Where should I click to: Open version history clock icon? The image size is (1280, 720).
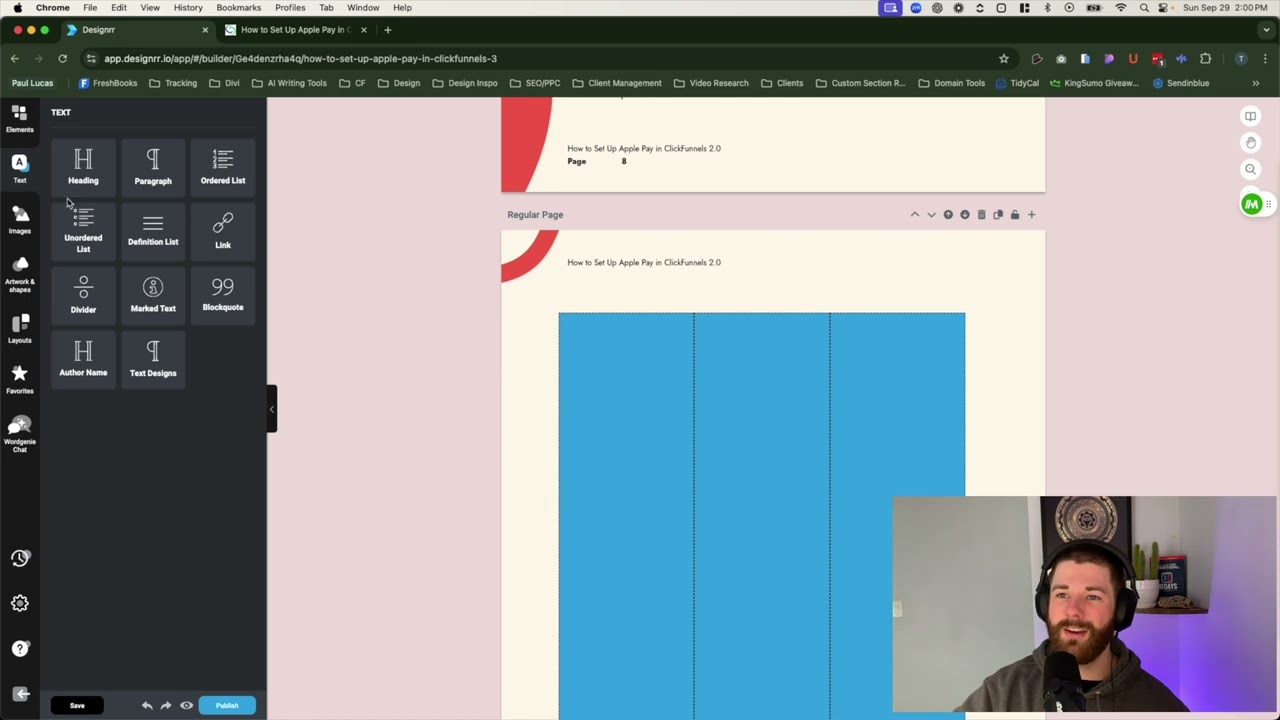20,559
